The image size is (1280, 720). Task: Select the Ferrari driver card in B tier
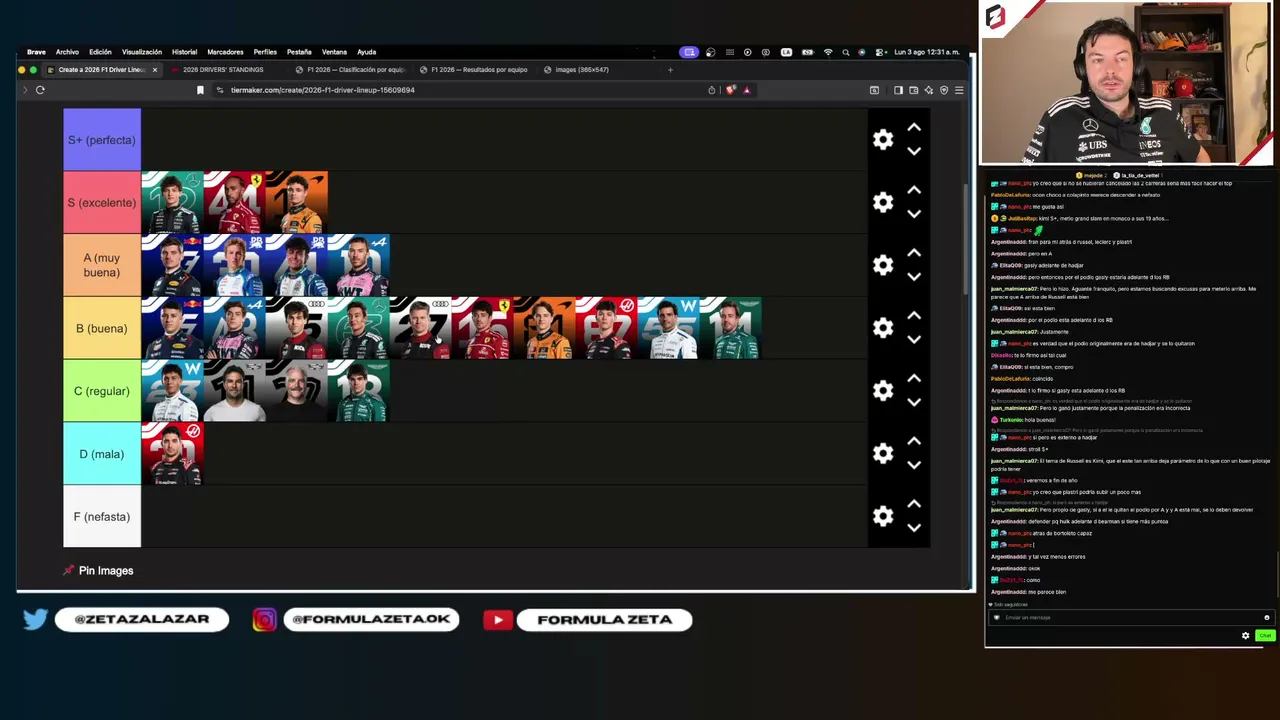482,328
